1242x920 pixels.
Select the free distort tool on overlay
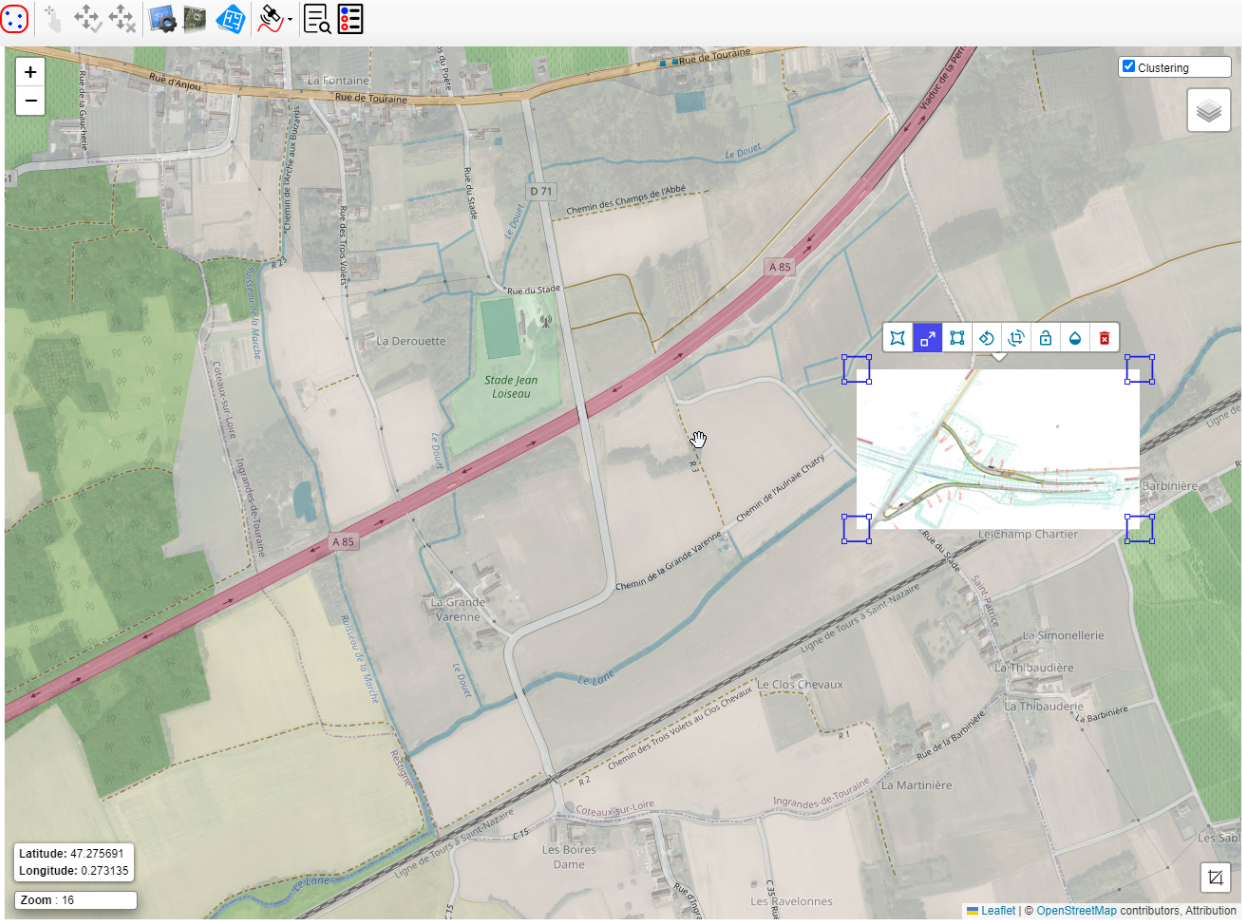[x=898, y=338]
